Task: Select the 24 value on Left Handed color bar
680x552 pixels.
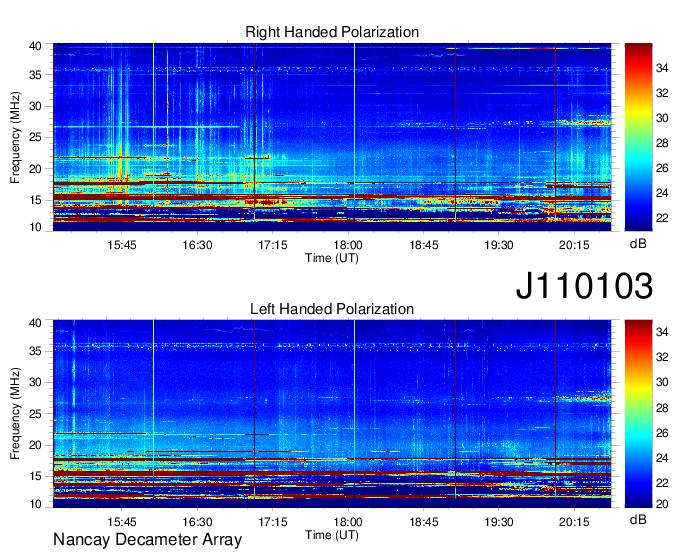Action: coord(662,458)
